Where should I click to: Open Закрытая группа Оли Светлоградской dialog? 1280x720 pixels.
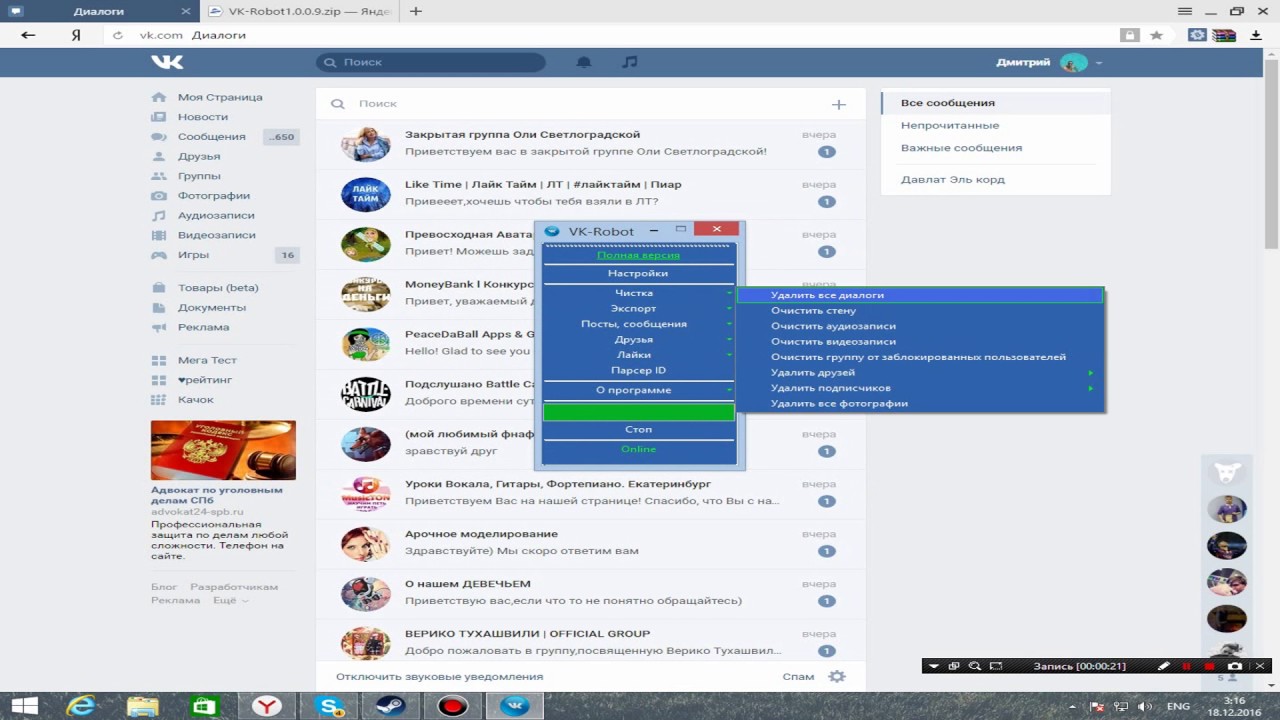[x=590, y=143]
